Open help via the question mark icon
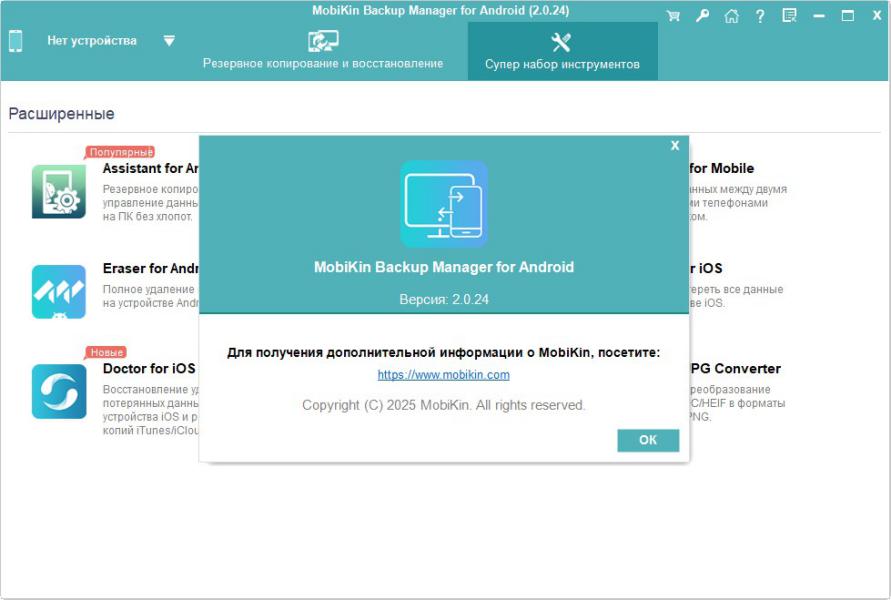Image resolution: width=891 pixels, height=600 pixels. [x=760, y=16]
